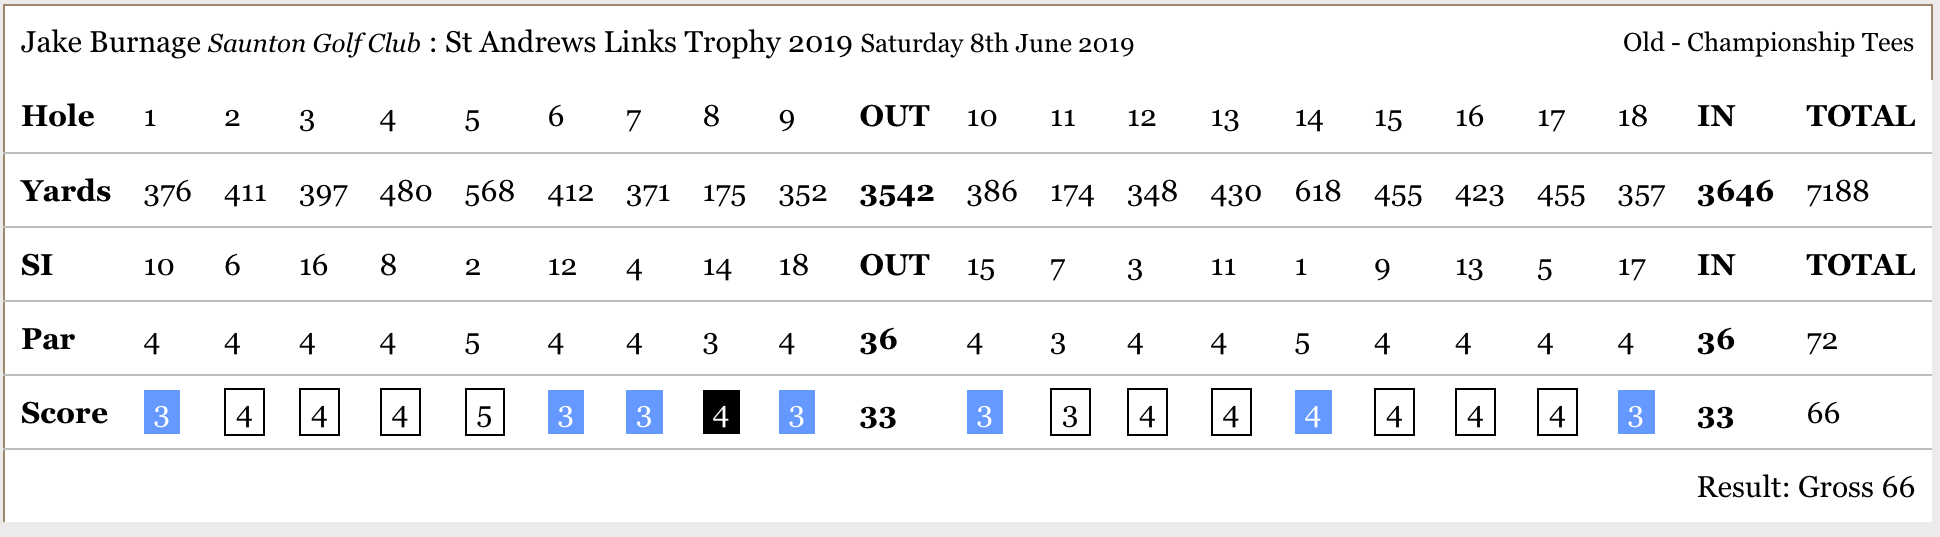Click the total par value 72

[x=1821, y=341]
